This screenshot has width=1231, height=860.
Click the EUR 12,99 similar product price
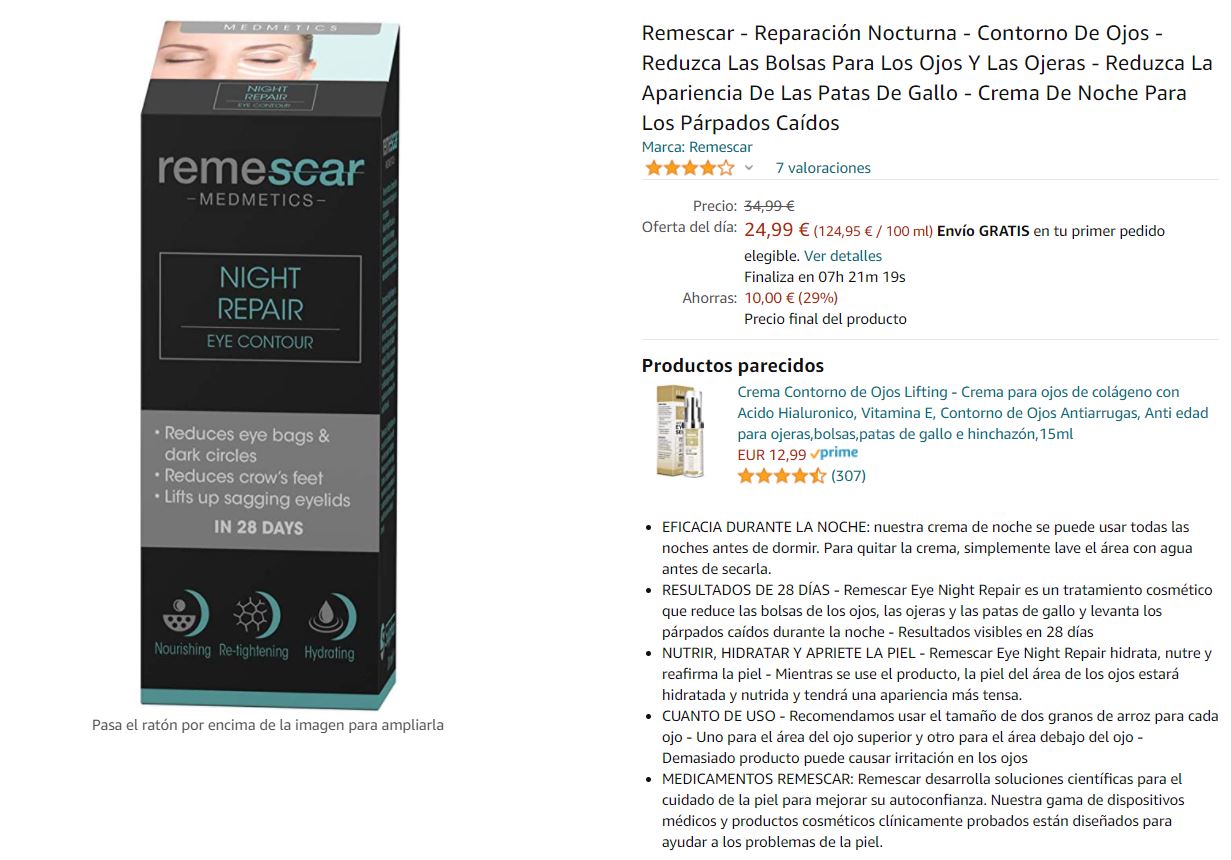[x=771, y=454]
